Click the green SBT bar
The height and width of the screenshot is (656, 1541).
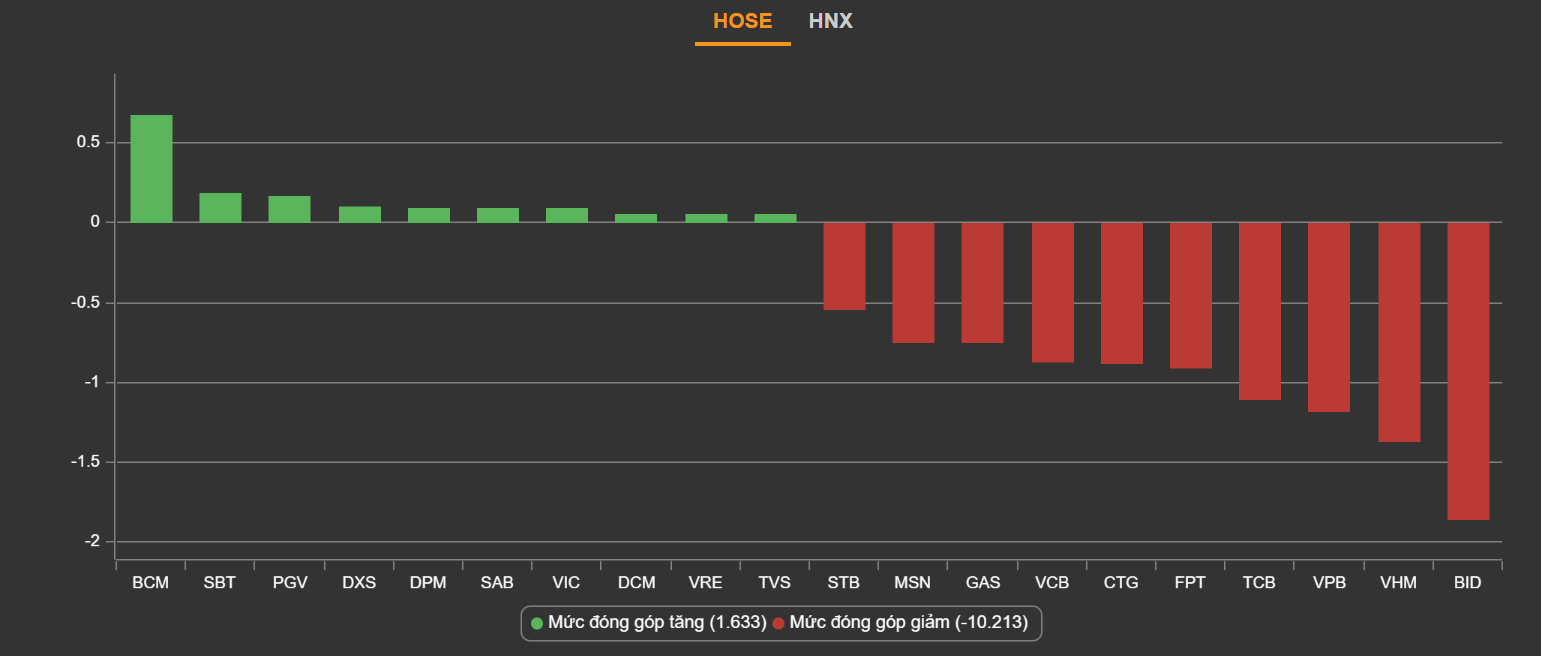[x=220, y=207]
